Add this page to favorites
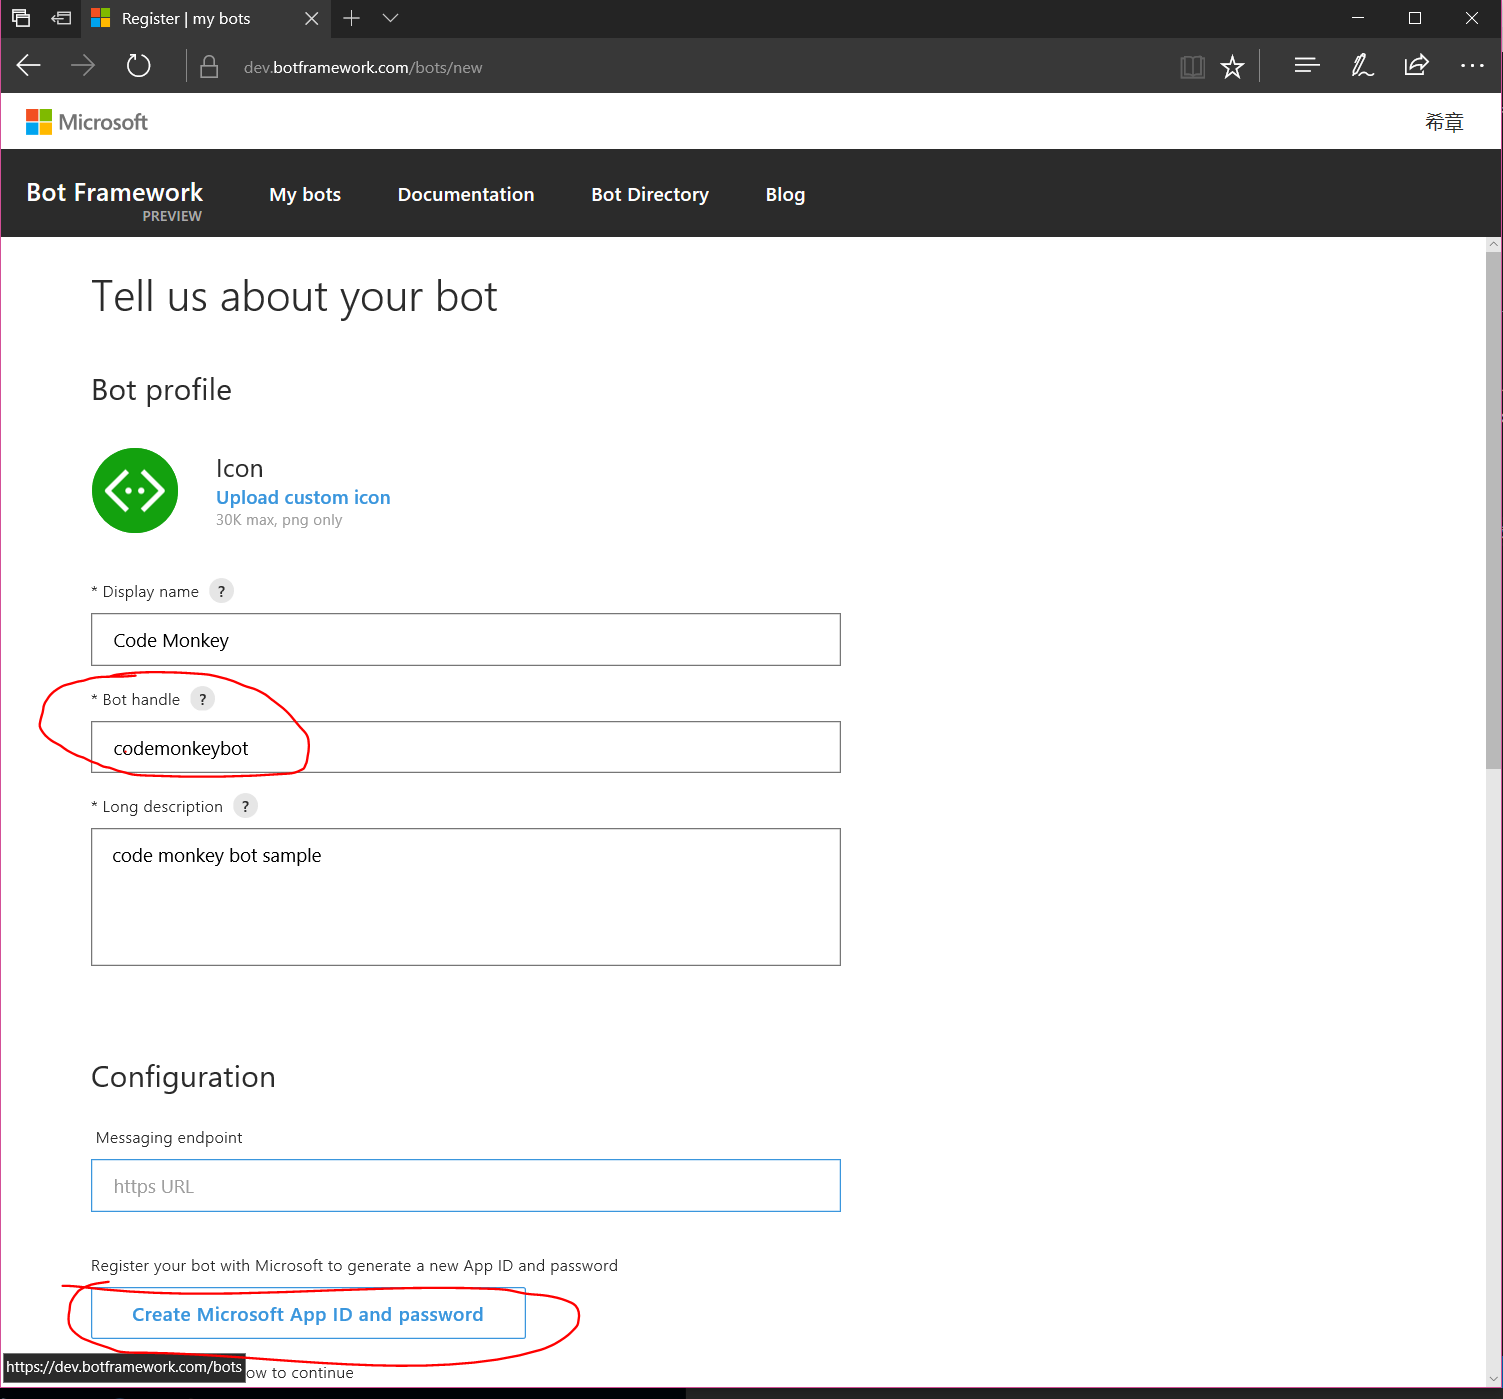 click(x=1232, y=66)
